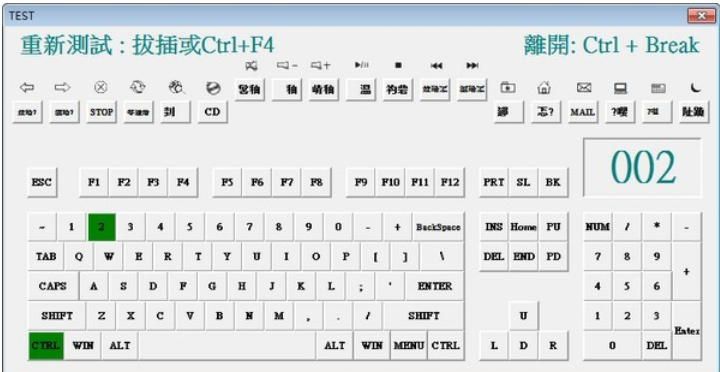Click the calculator icon

[658, 87]
